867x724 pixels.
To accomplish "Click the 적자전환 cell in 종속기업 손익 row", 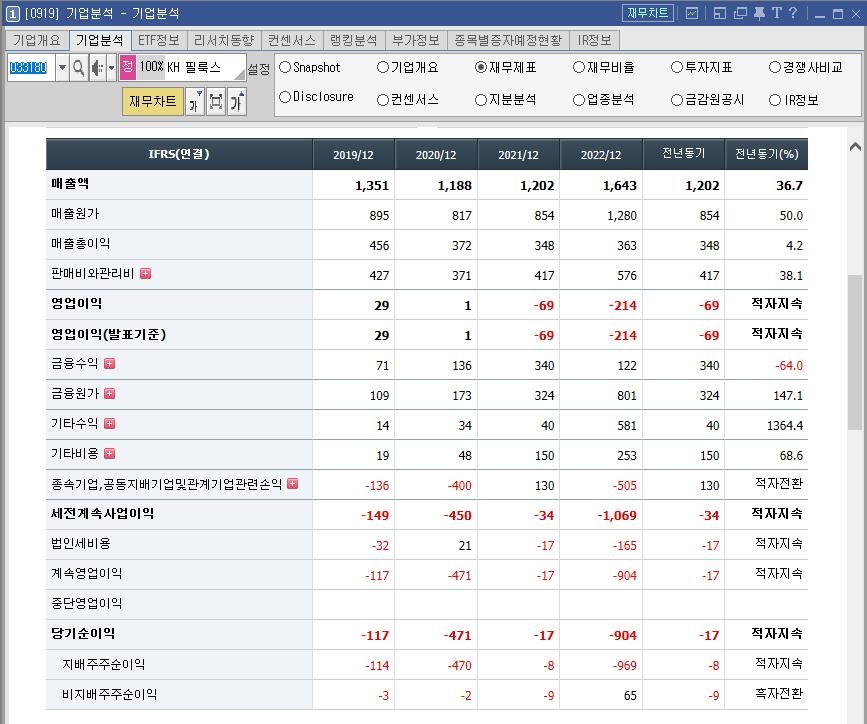I will pos(779,483).
